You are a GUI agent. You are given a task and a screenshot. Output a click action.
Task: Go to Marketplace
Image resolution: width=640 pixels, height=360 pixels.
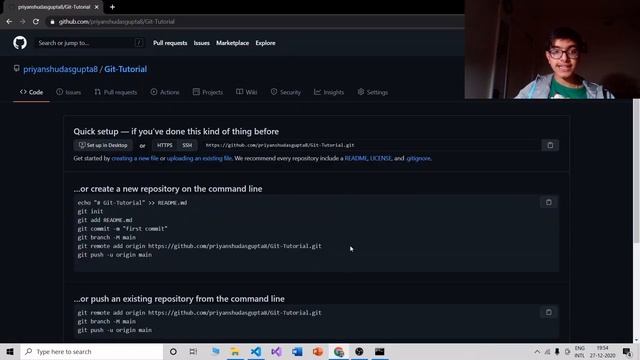coord(232,43)
